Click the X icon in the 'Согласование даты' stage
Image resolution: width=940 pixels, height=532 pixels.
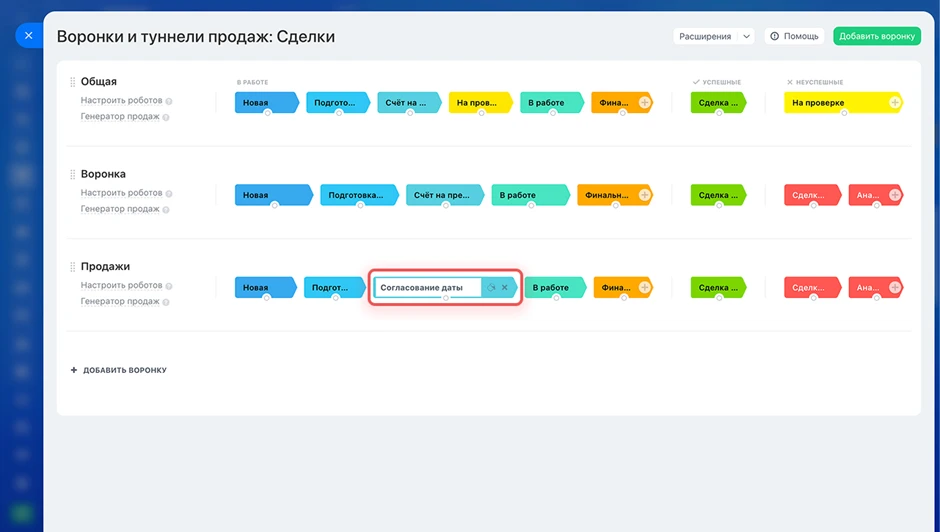[x=505, y=288]
